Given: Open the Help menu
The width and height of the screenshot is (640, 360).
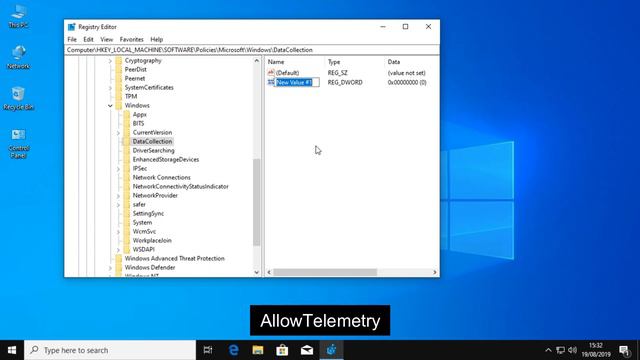Looking at the screenshot, I should click(157, 40).
